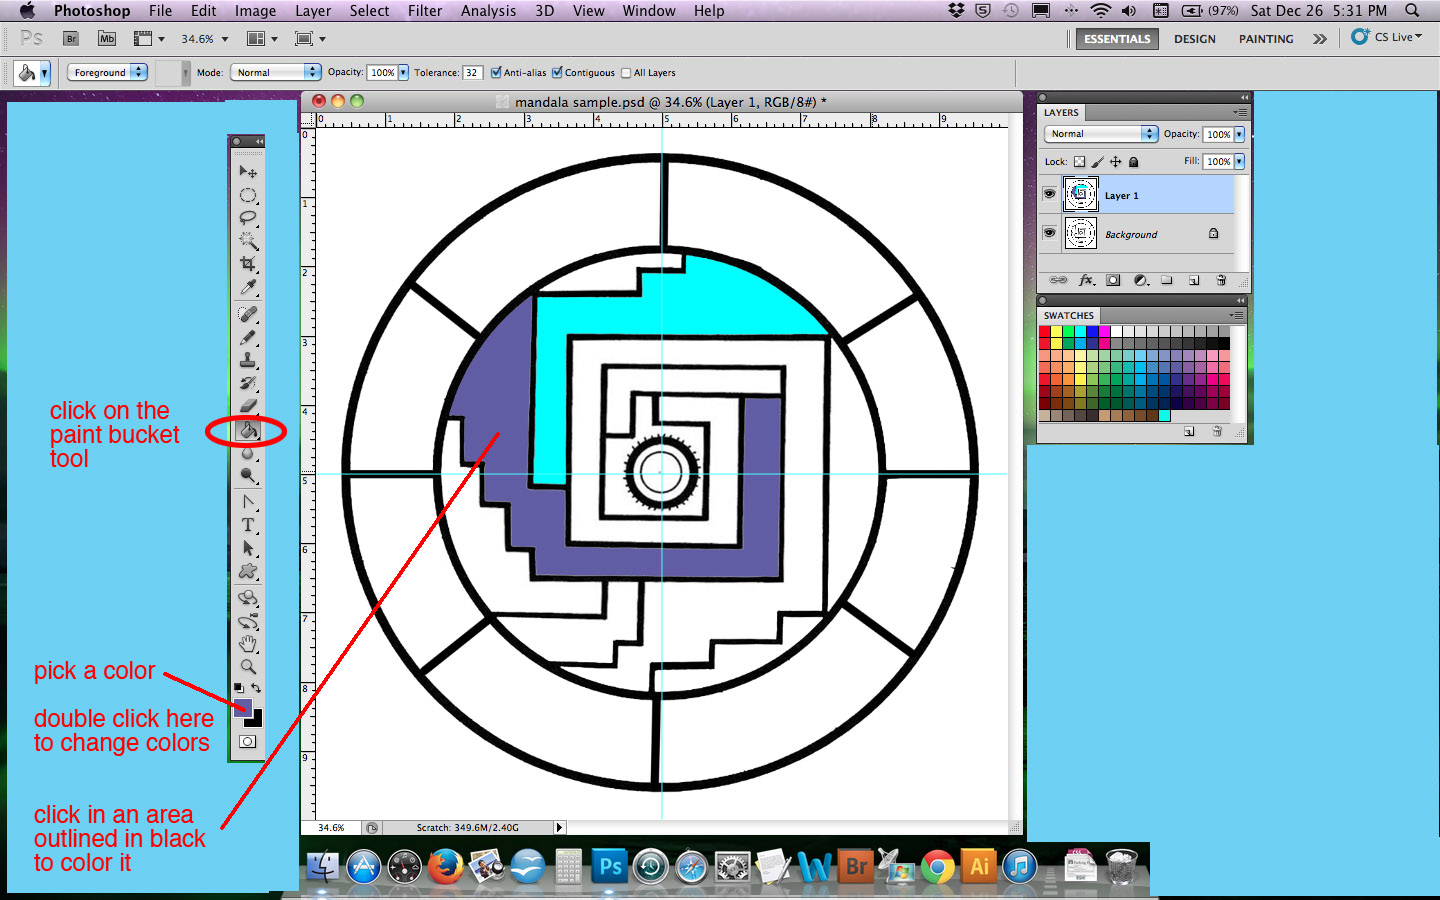Image resolution: width=1440 pixels, height=900 pixels.
Task: Select the Zoom tool in the toolbar
Action: point(247,666)
